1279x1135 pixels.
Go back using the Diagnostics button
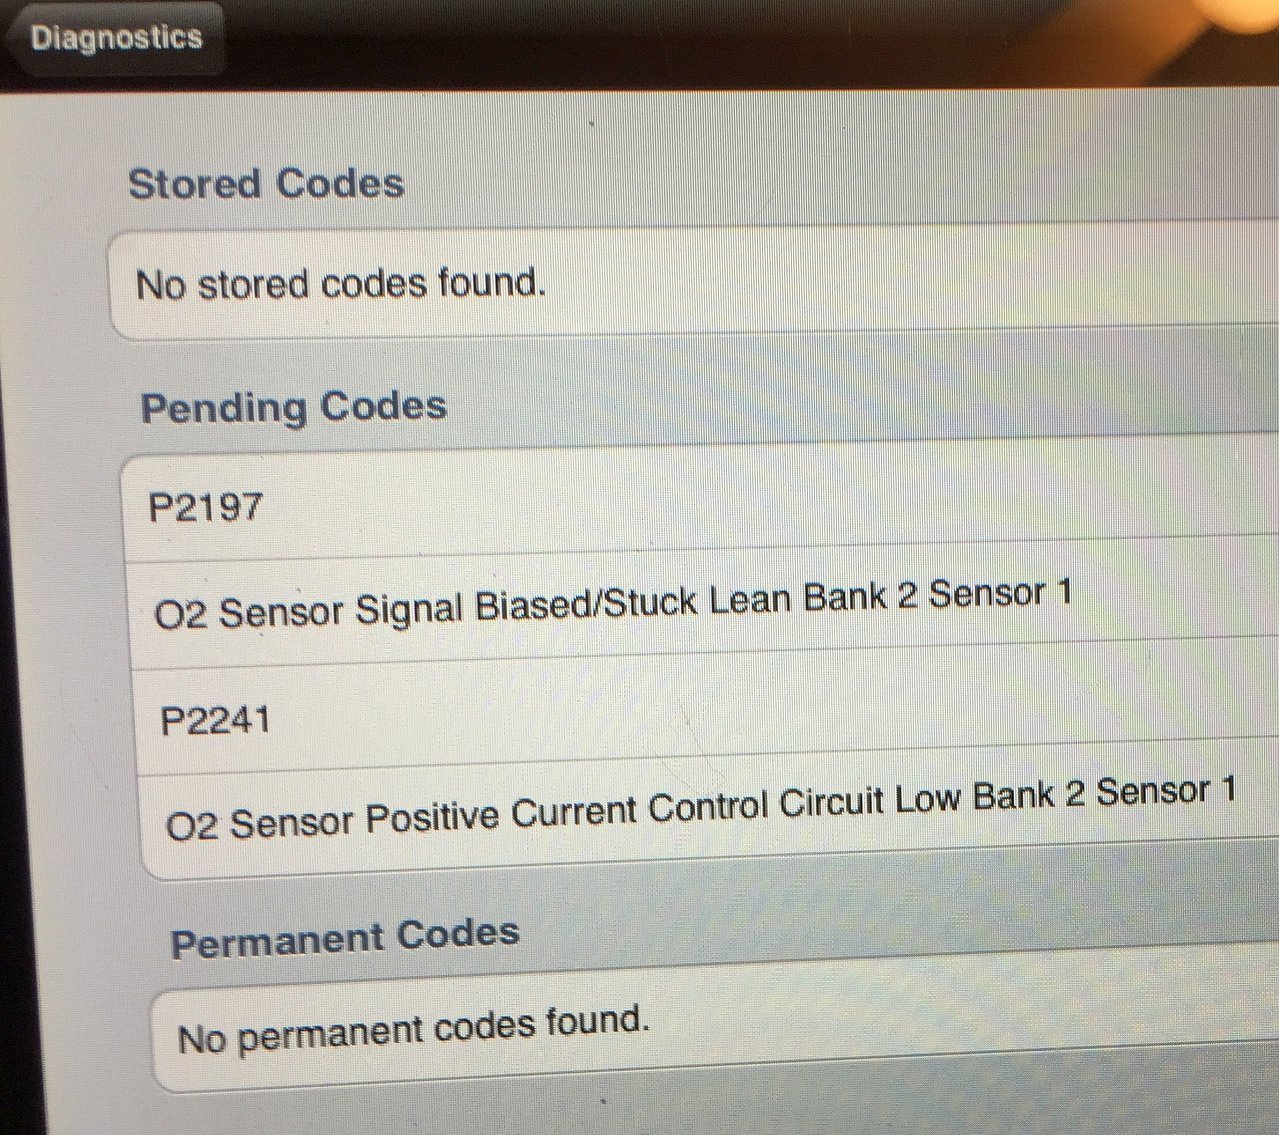pyautogui.click(x=115, y=38)
